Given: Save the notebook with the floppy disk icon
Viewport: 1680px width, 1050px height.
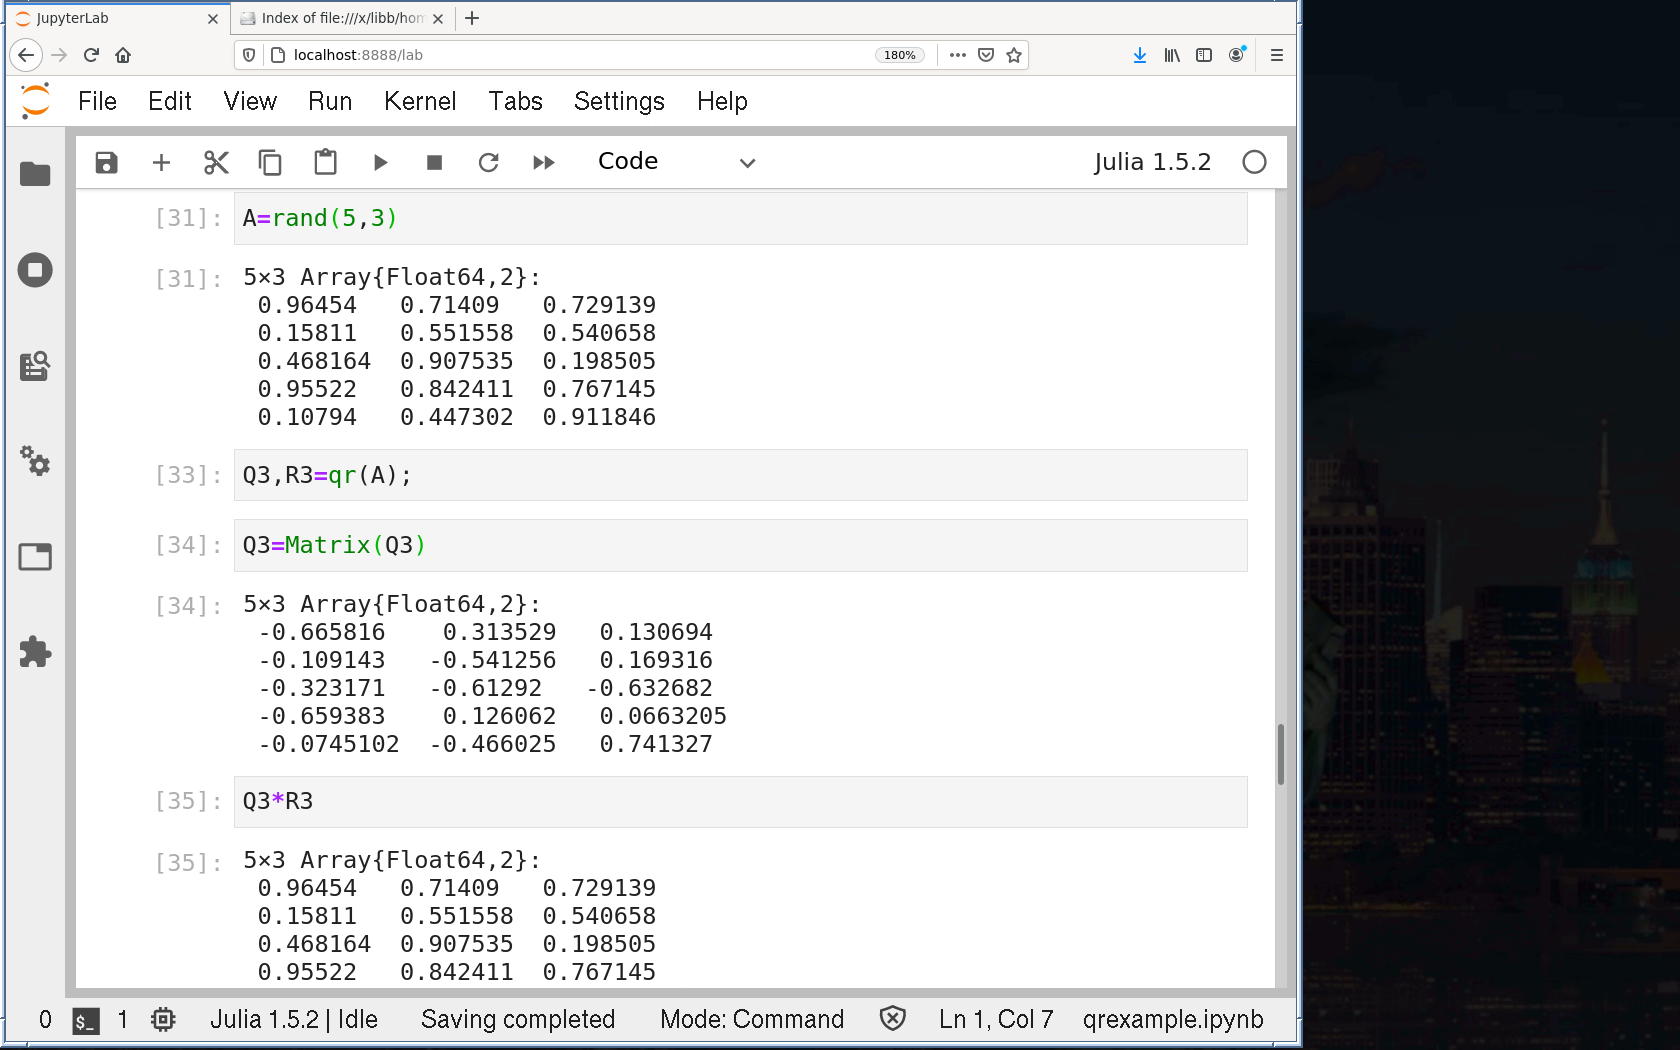Looking at the screenshot, I should (x=106, y=162).
